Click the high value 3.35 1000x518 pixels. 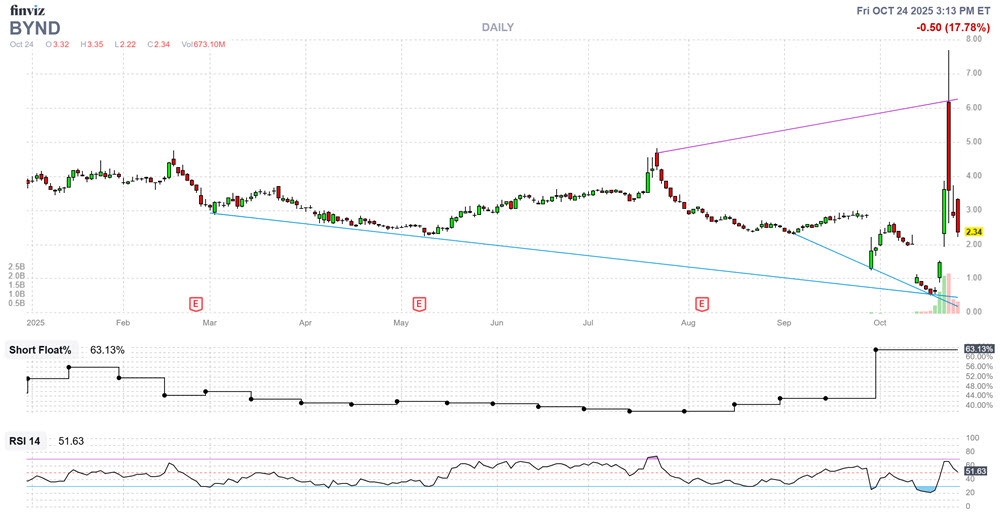pos(96,45)
